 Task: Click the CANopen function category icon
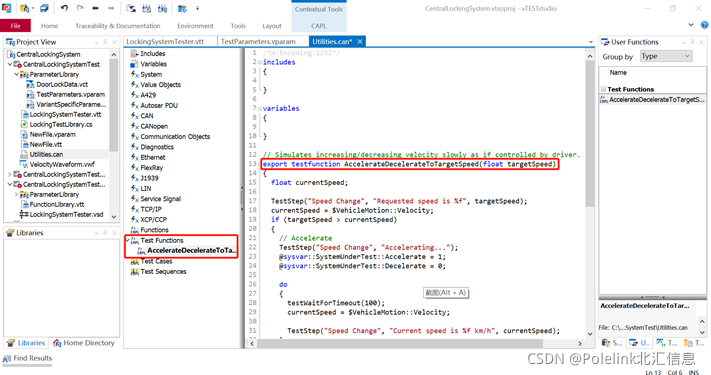(135, 126)
